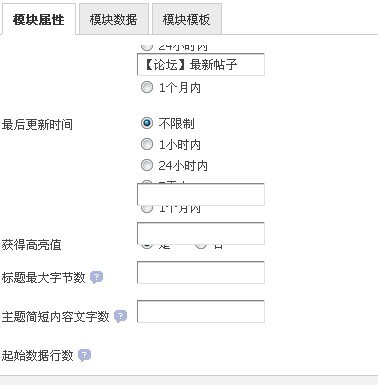Click the 最后更新时间 label

coord(37,125)
